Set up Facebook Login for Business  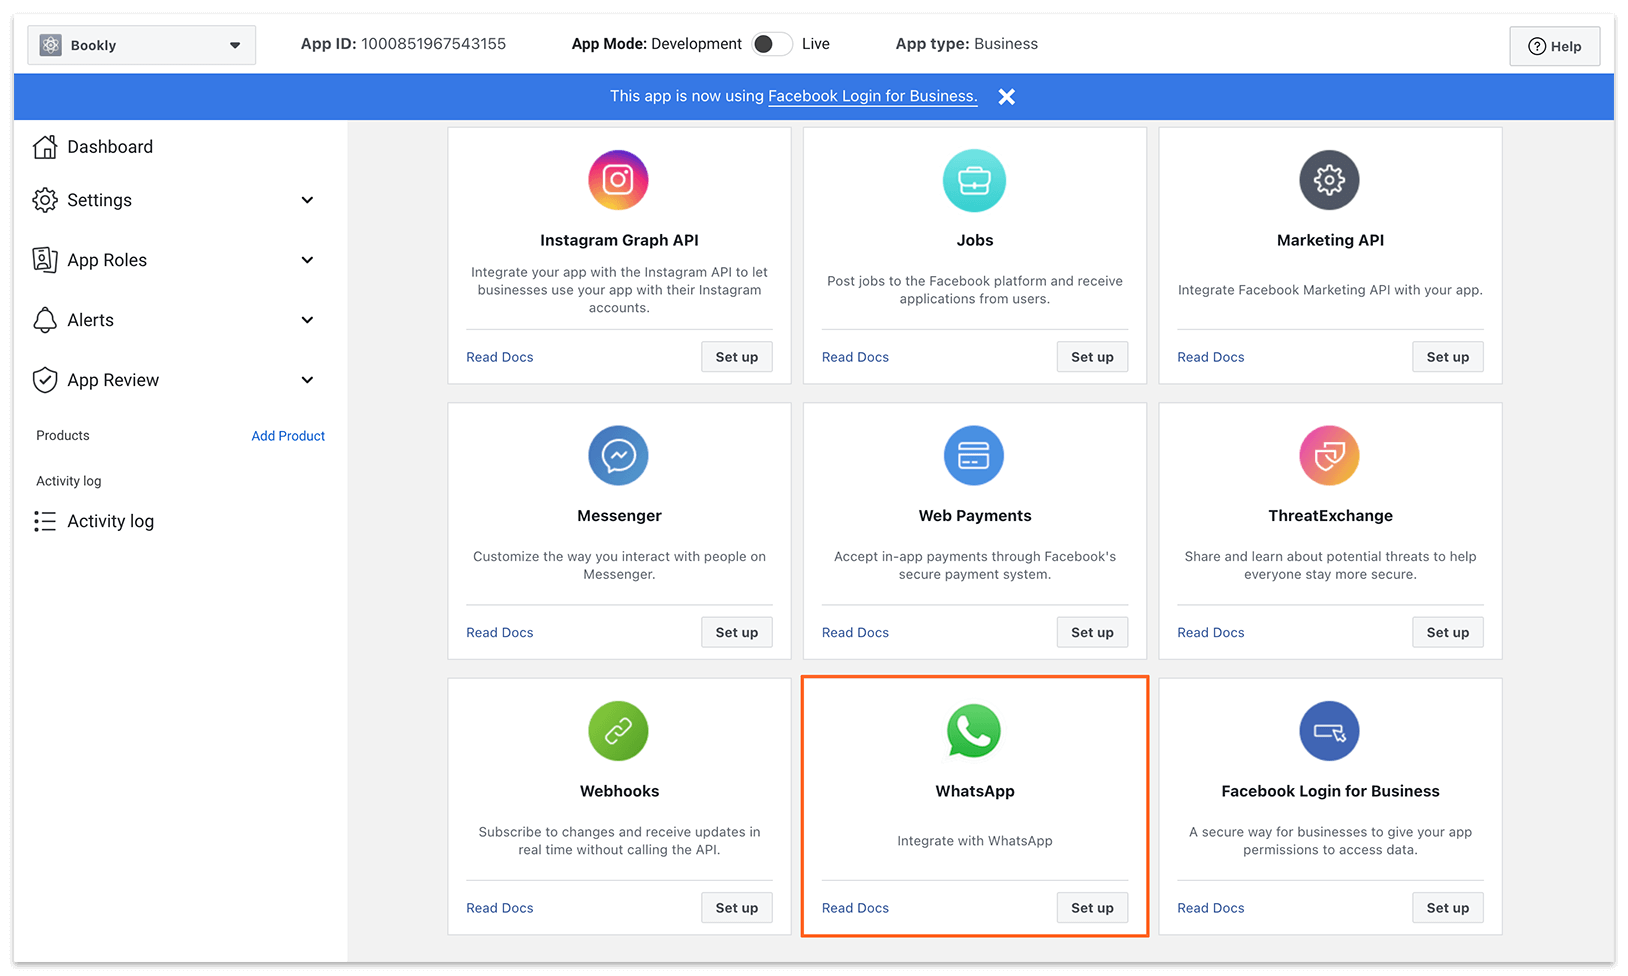[1447, 908]
